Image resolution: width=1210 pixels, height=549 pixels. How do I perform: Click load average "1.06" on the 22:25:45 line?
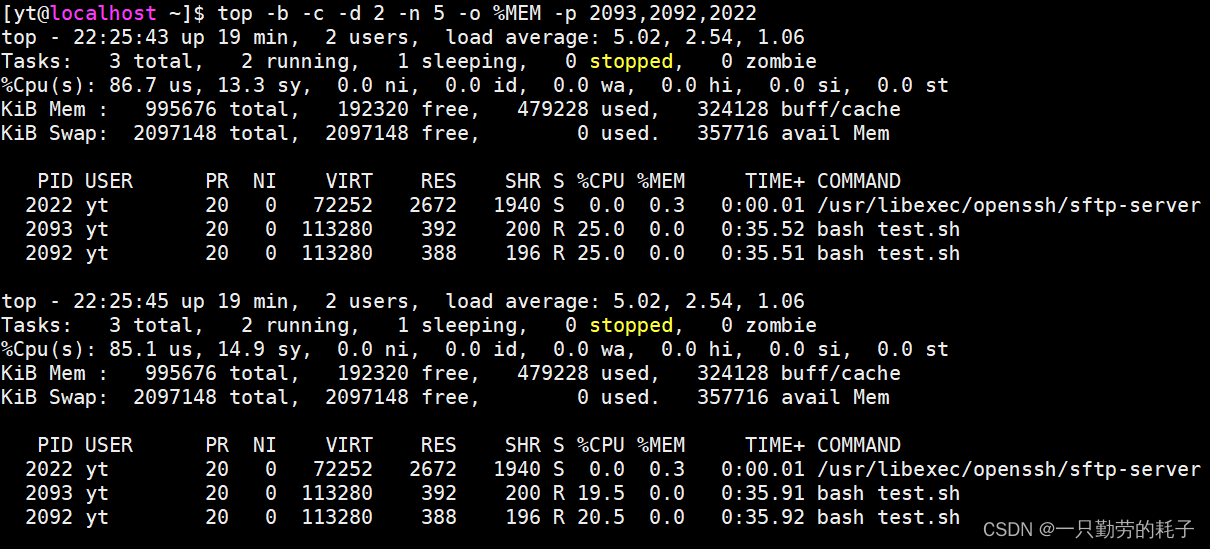[x=780, y=301]
